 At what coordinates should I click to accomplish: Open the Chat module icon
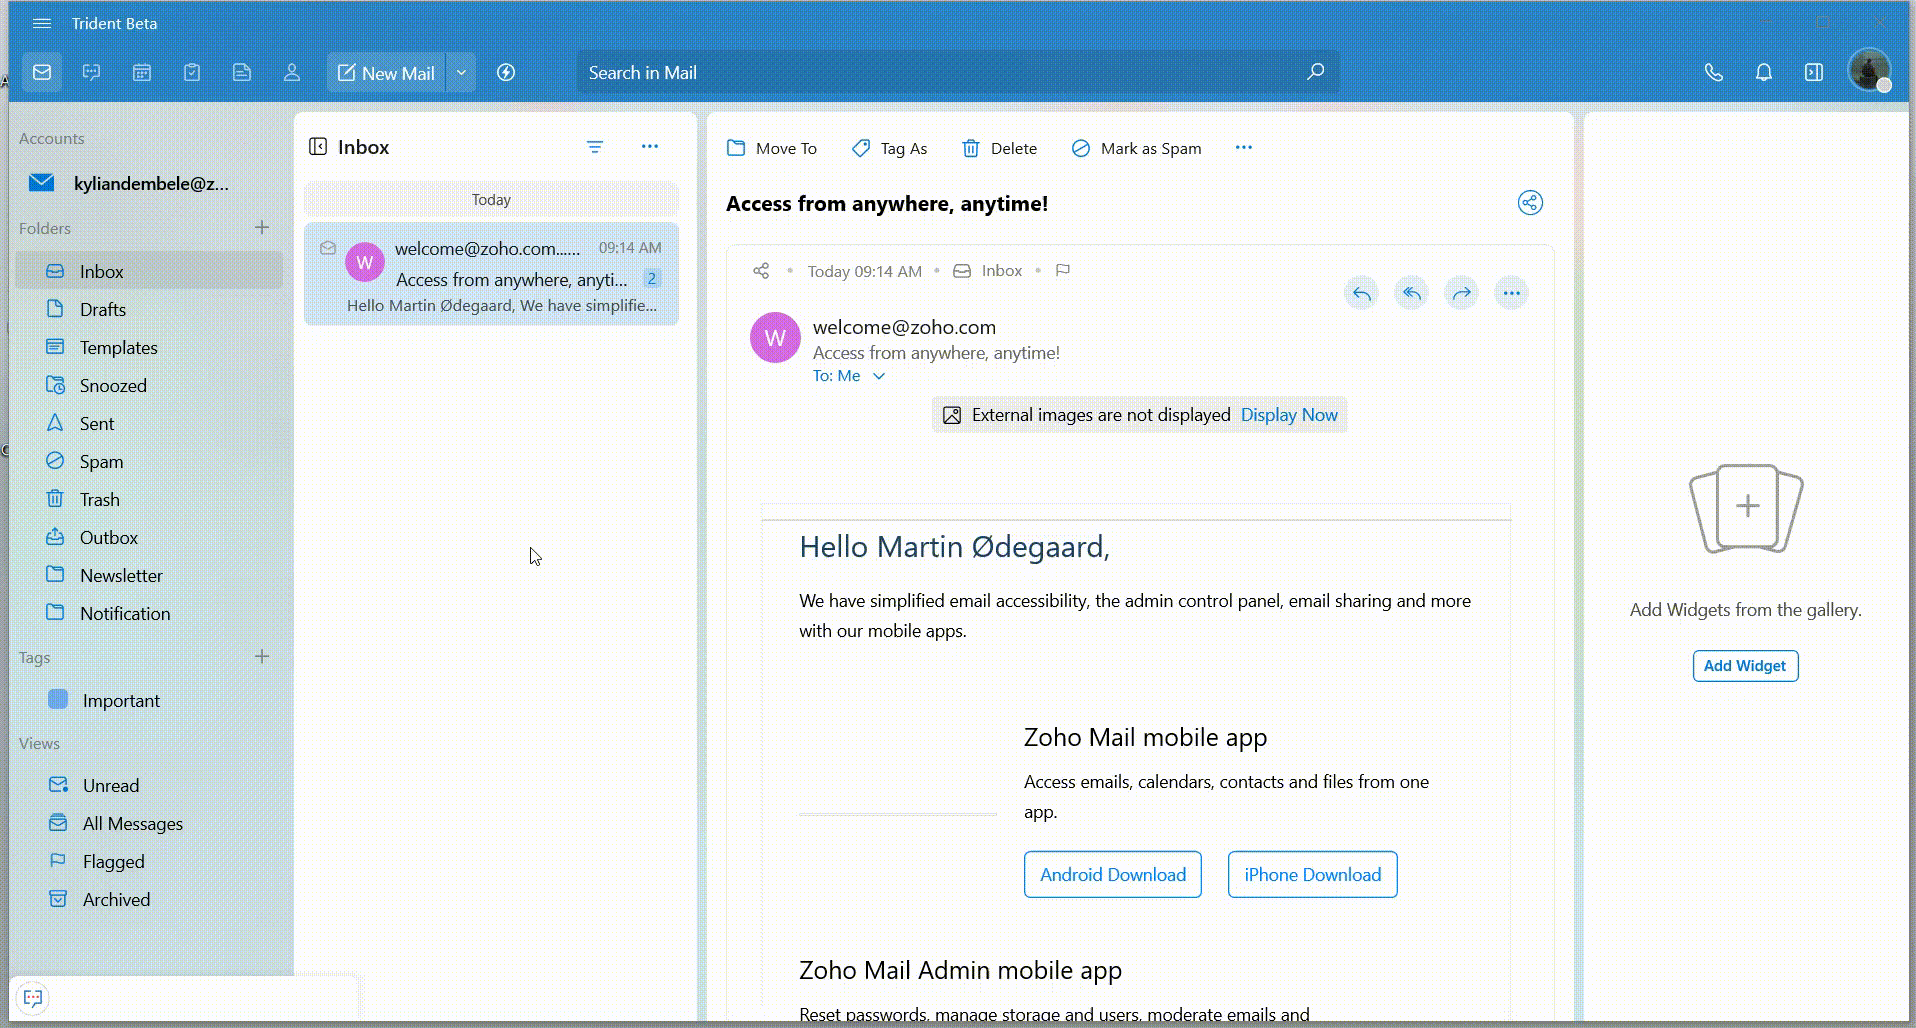(x=91, y=71)
